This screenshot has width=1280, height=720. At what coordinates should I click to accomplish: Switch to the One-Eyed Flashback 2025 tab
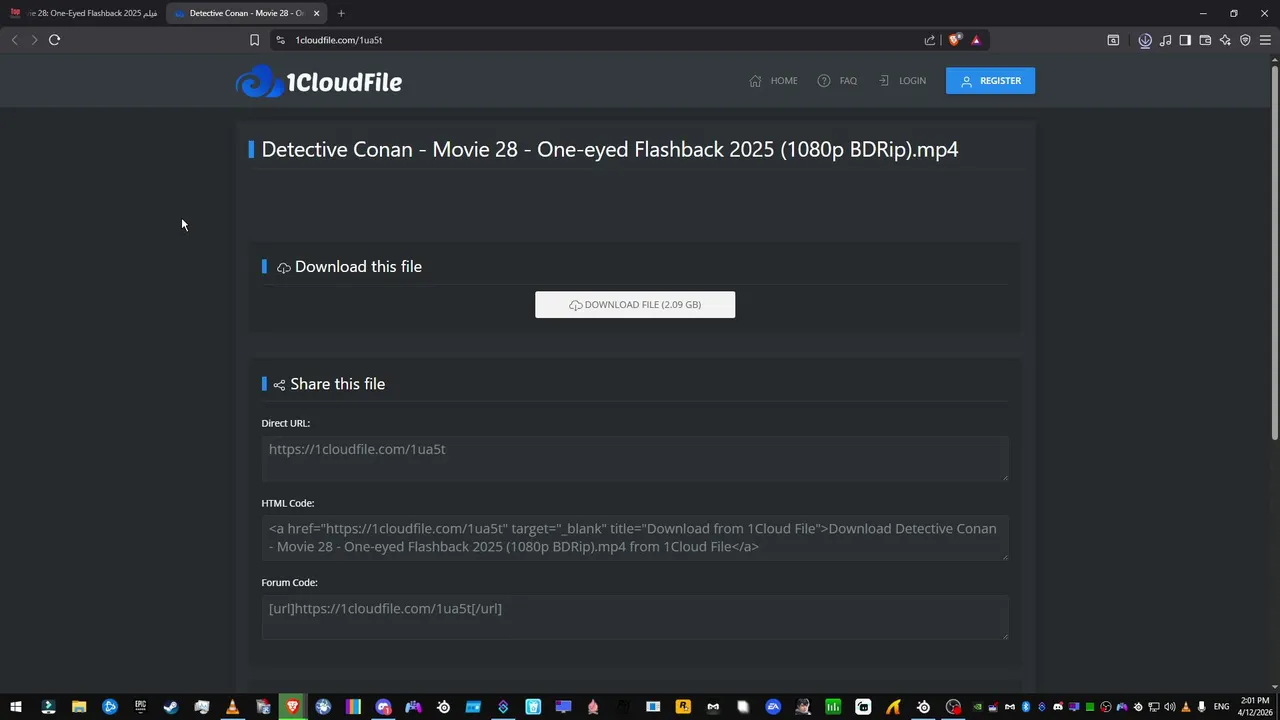[82, 13]
